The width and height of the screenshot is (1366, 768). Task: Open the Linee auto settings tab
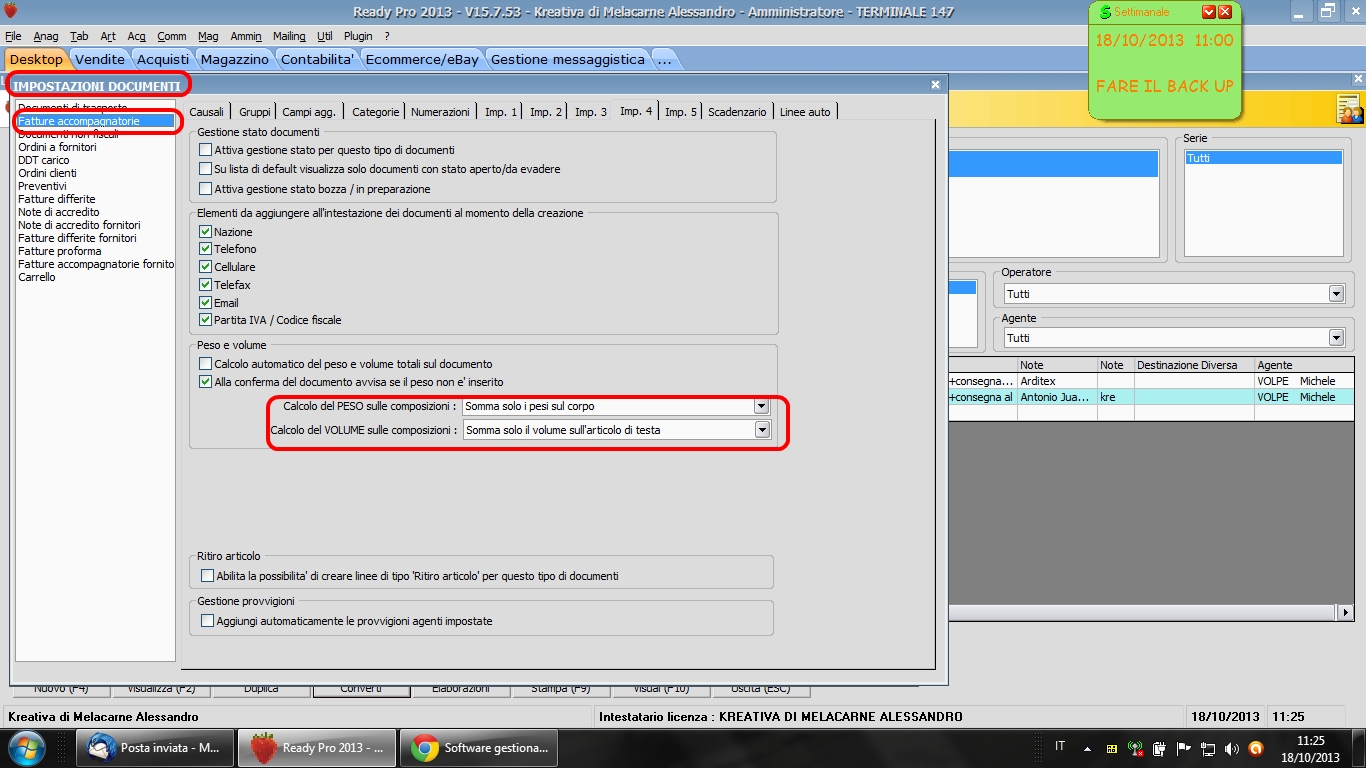[x=805, y=112]
